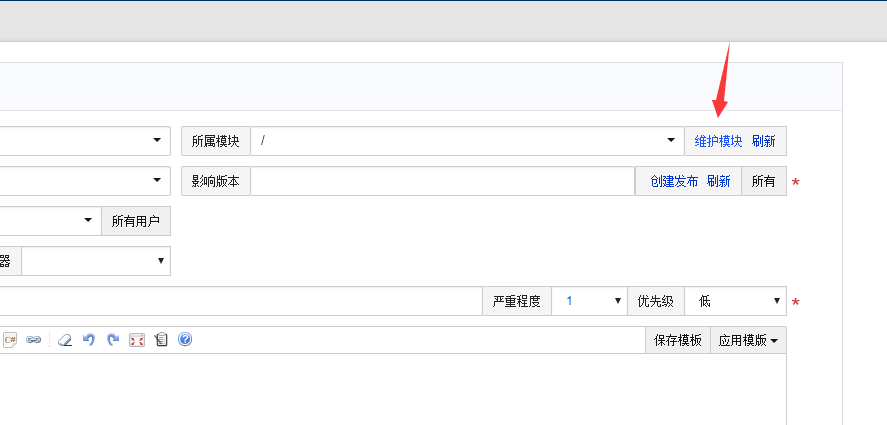Click the eraser clear formatting icon

click(65, 340)
